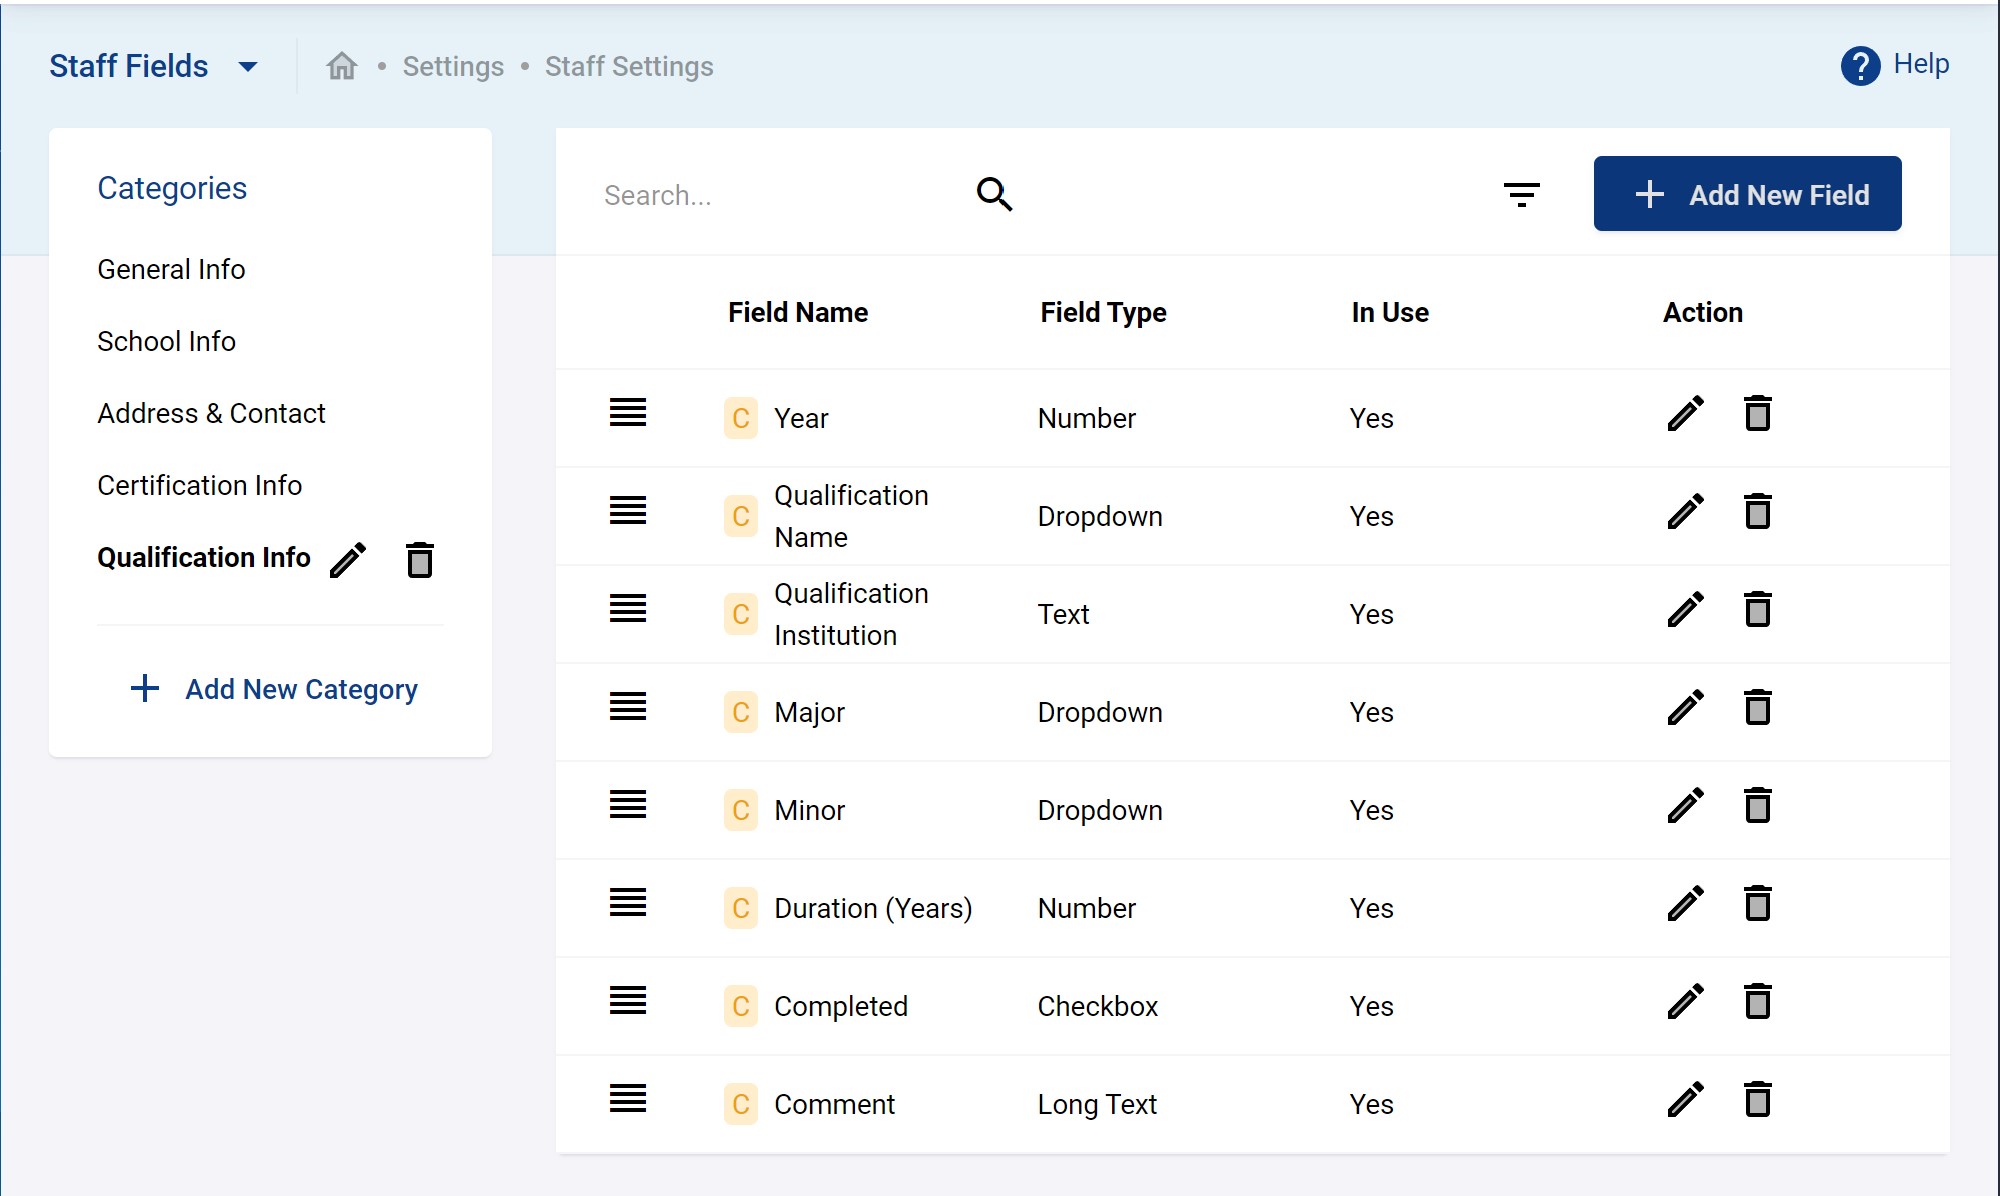2000x1196 pixels.
Task: Click Add New Category link
Action: click(274, 689)
